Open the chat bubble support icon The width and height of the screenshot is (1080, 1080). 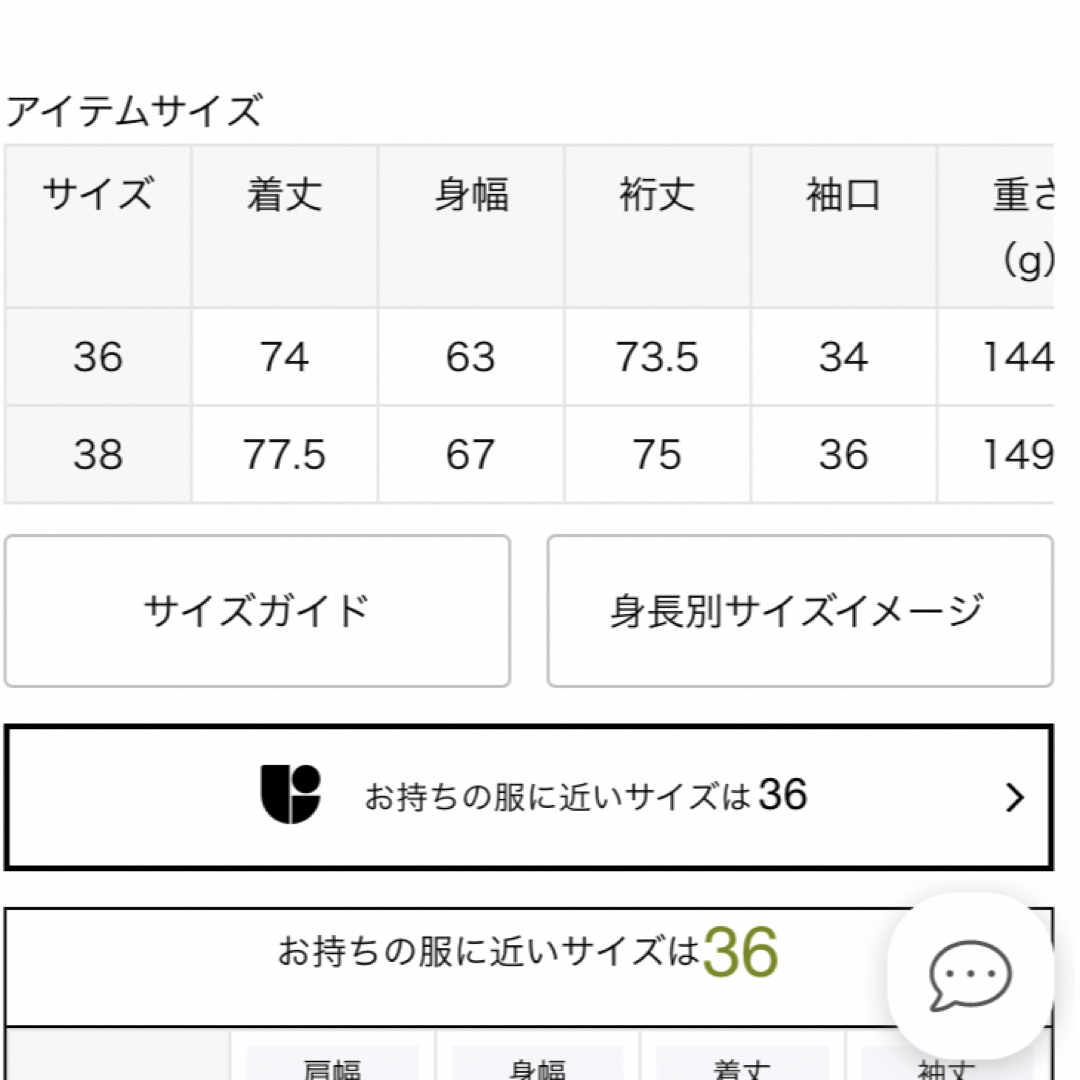click(x=970, y=975)
